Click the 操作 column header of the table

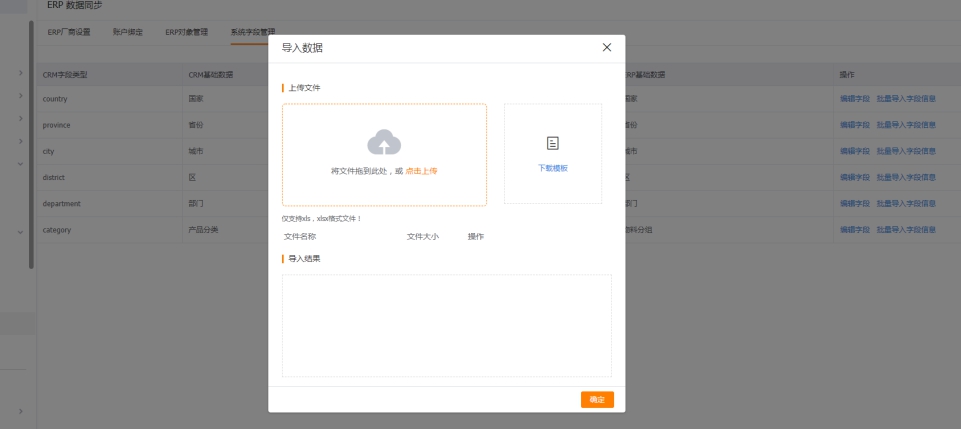click(847, 75)
